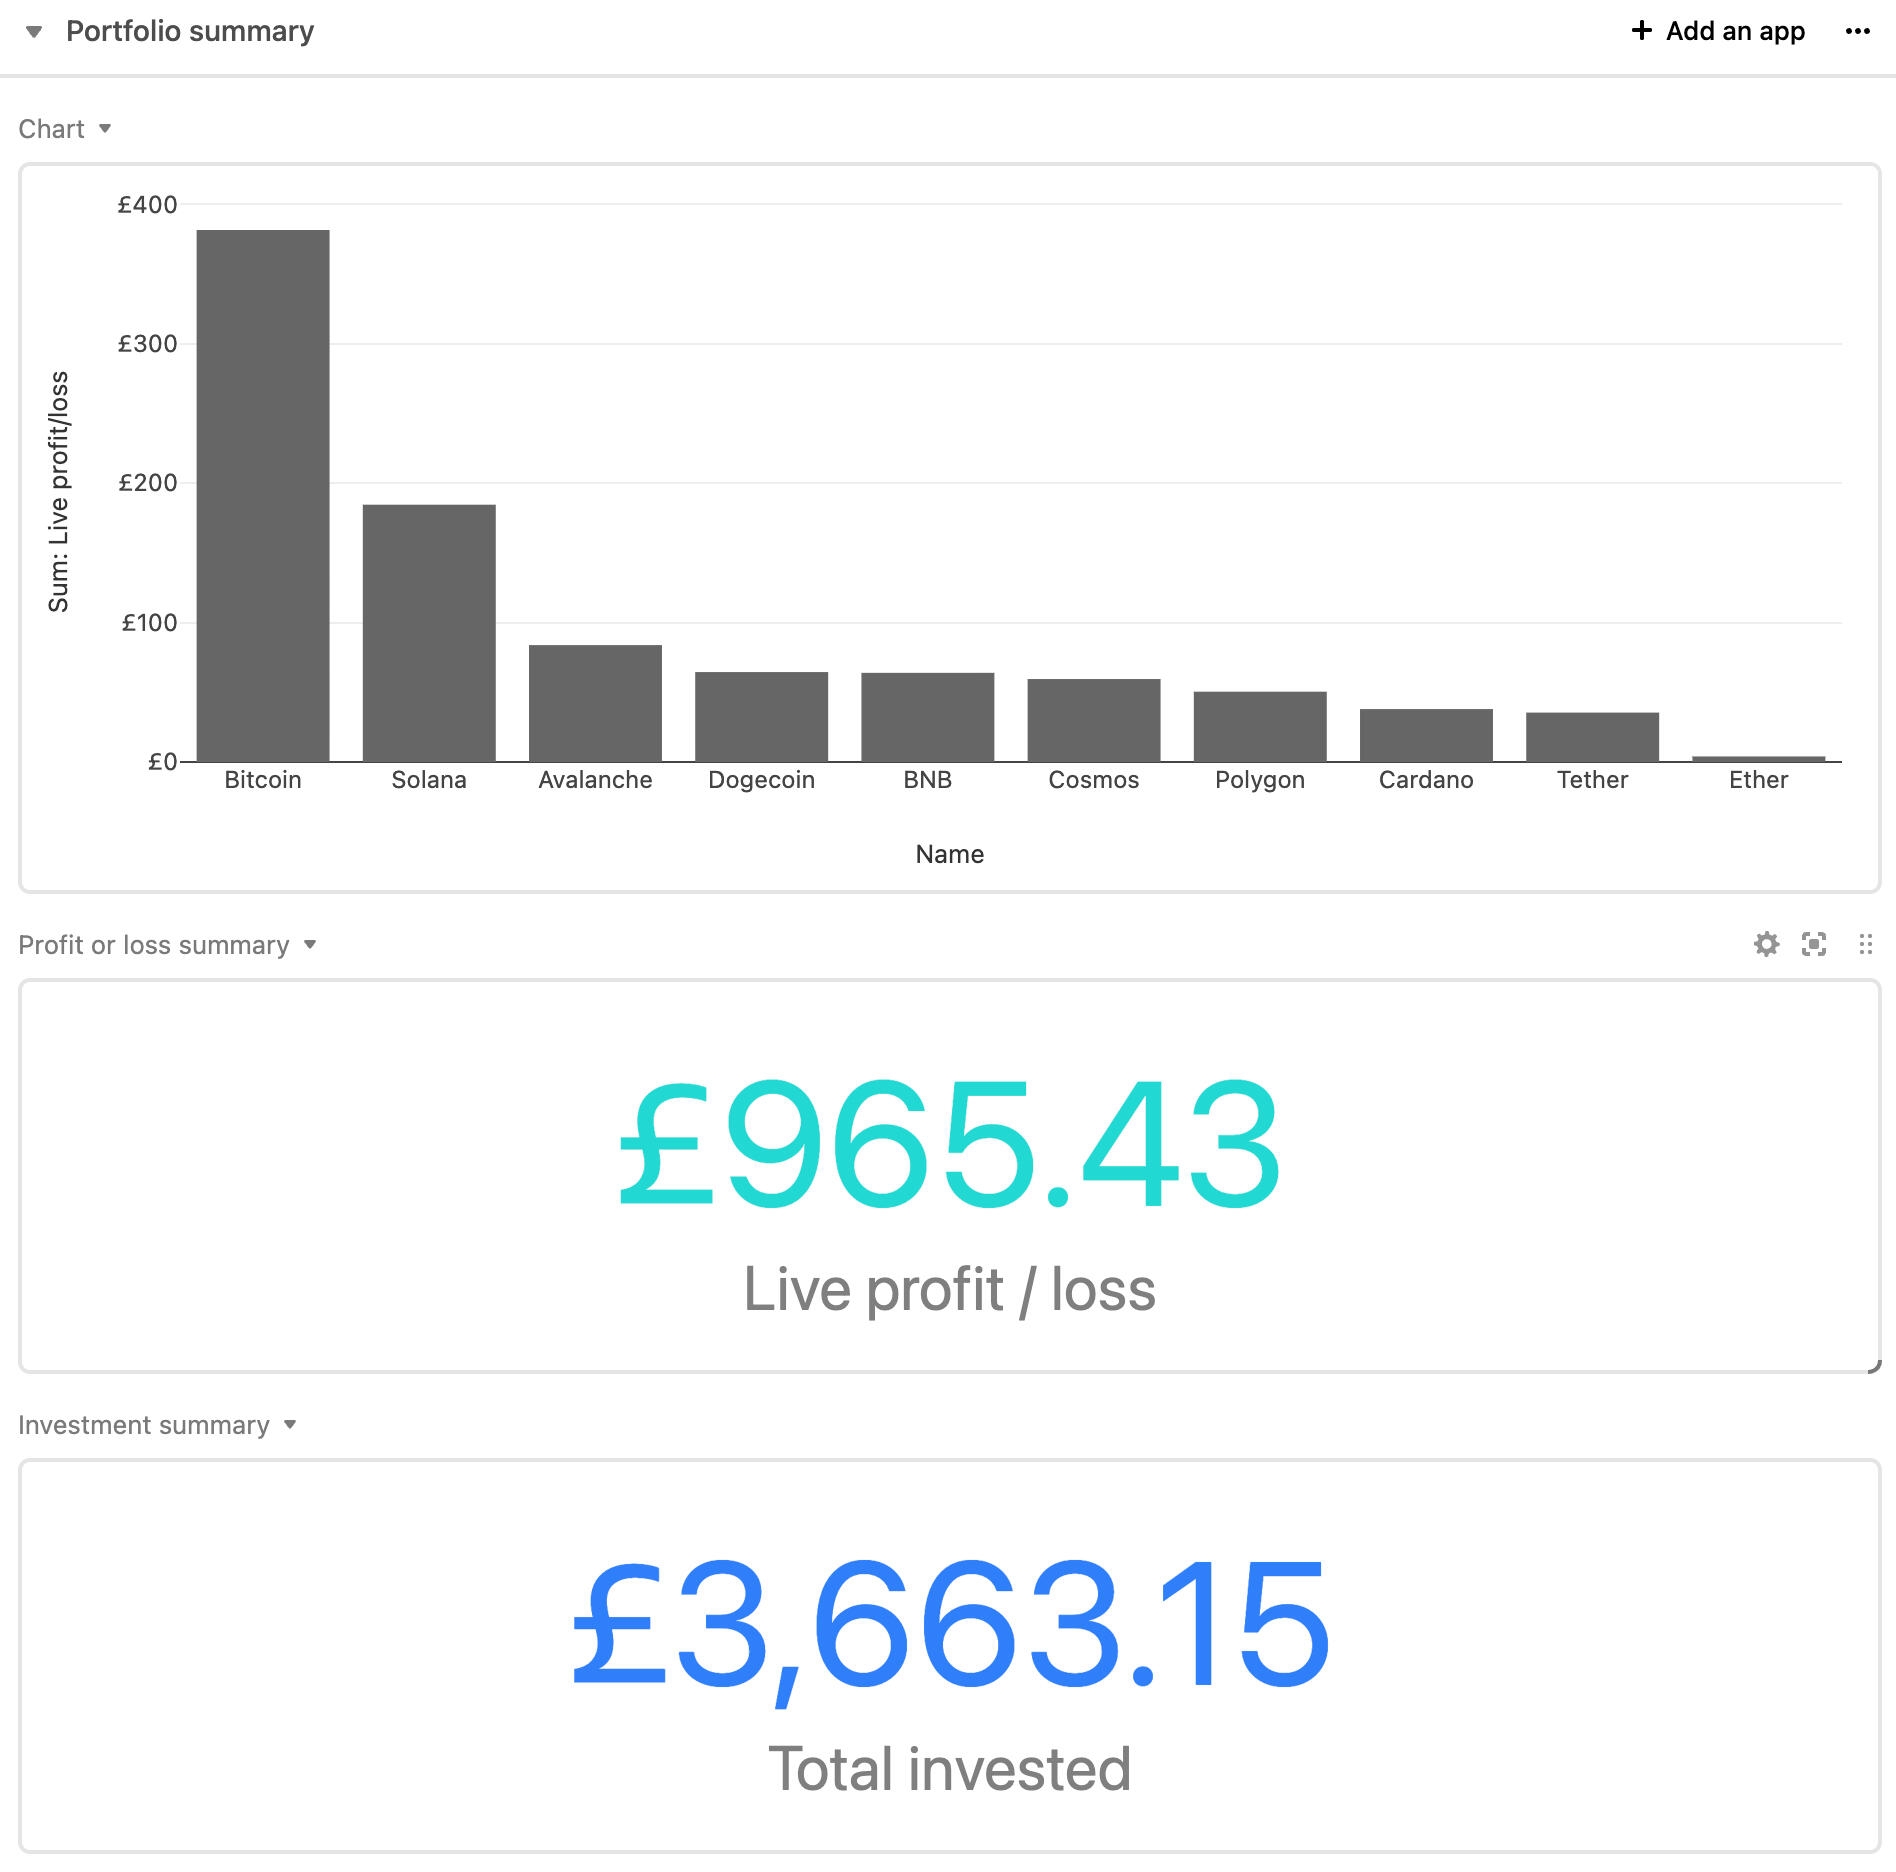Click the Add an app button
1896x1872 pixels.
(x=1734, y=31)
